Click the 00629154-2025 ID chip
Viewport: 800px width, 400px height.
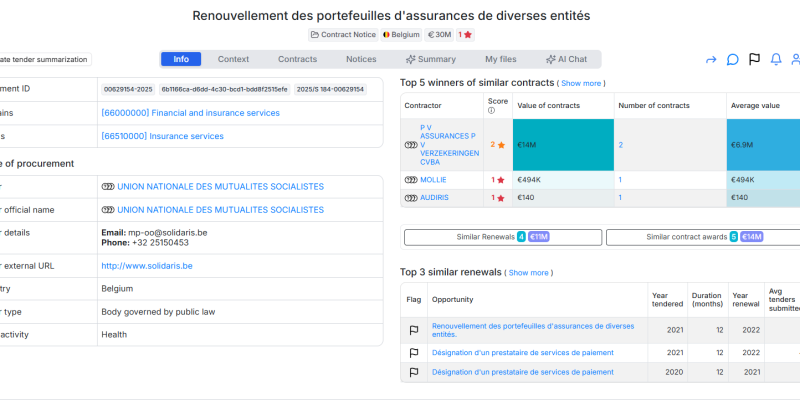(x=128, y=89)
